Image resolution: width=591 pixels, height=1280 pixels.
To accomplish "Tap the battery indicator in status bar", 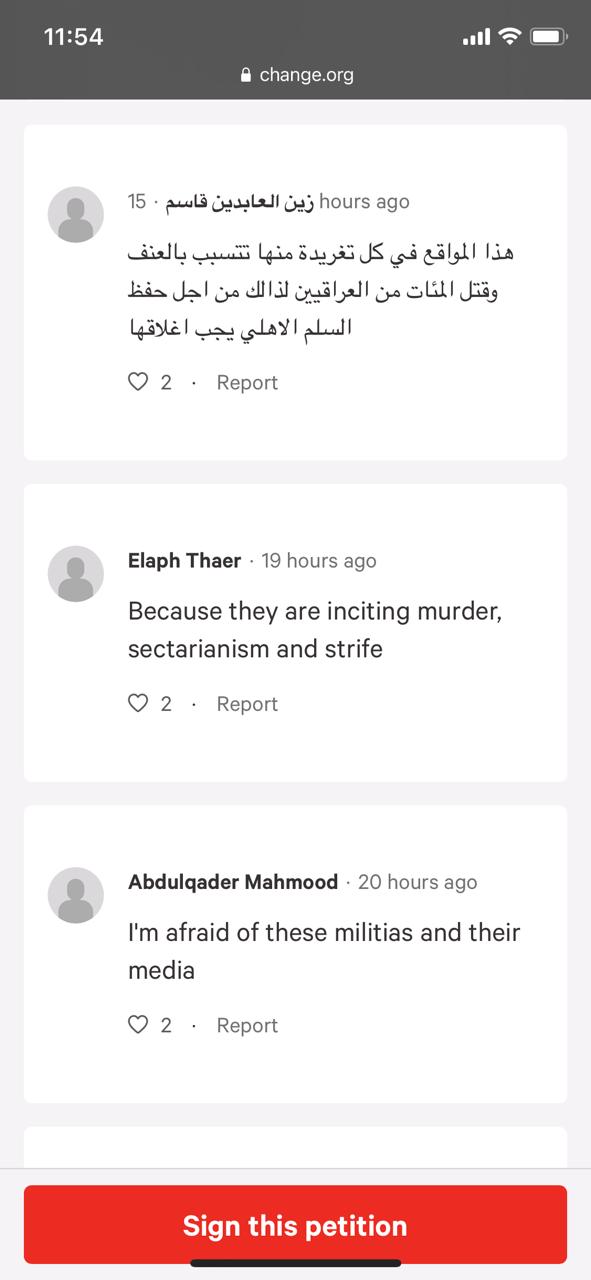I will click(549, 37).
